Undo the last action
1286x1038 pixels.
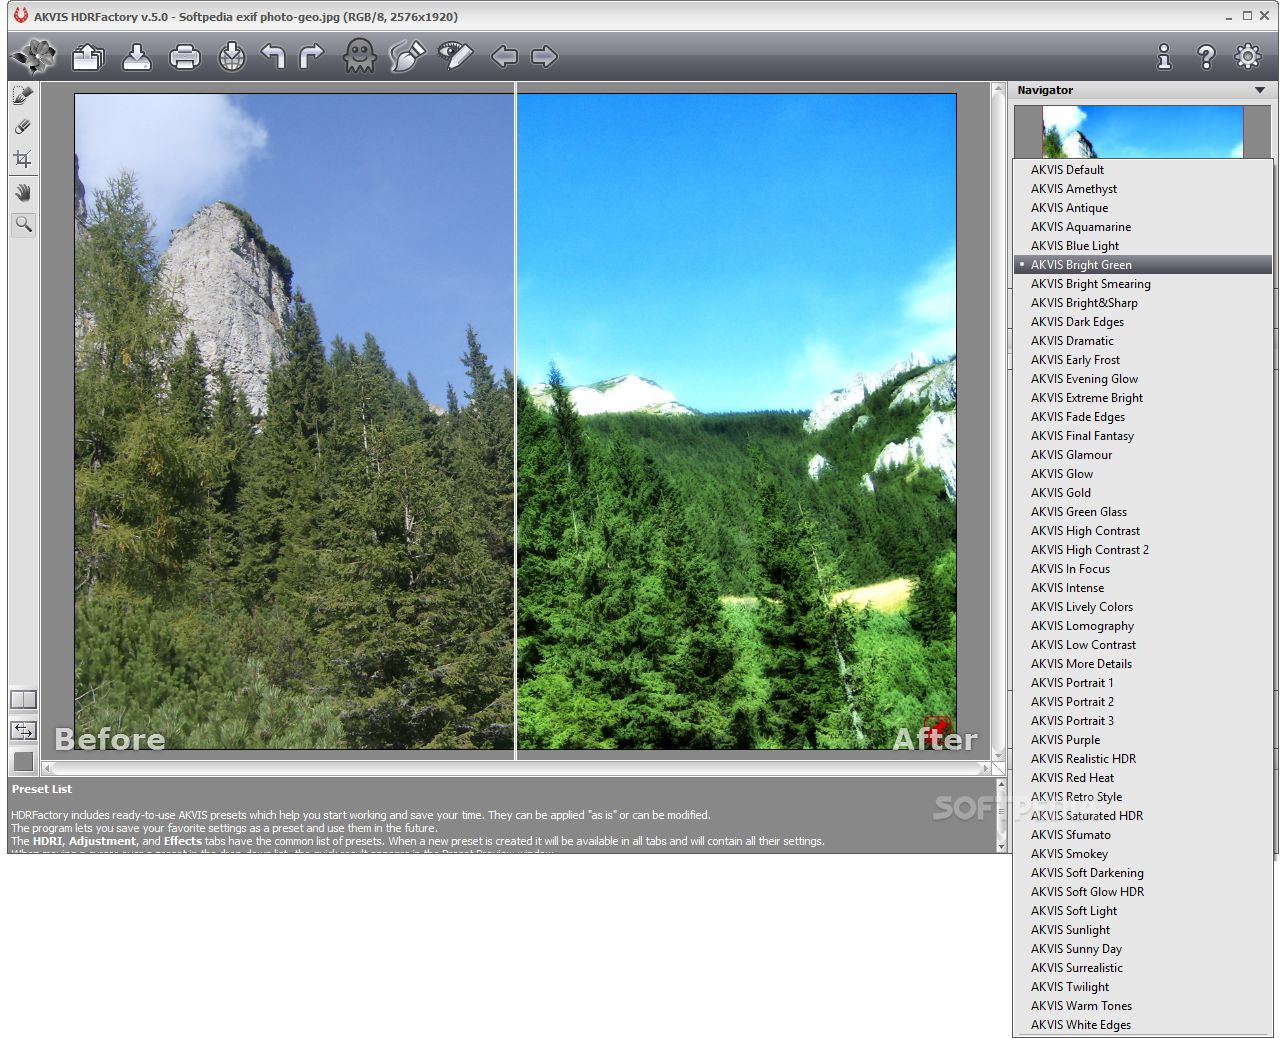272,56
